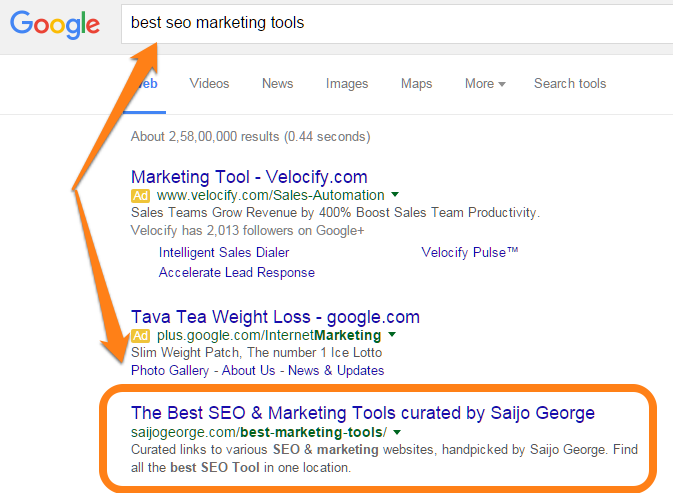The width and height of the screenshot is (673, 493).
Task: Click the Ad badge beside plus.google.com URL
Action: click(x=141, y=335)
